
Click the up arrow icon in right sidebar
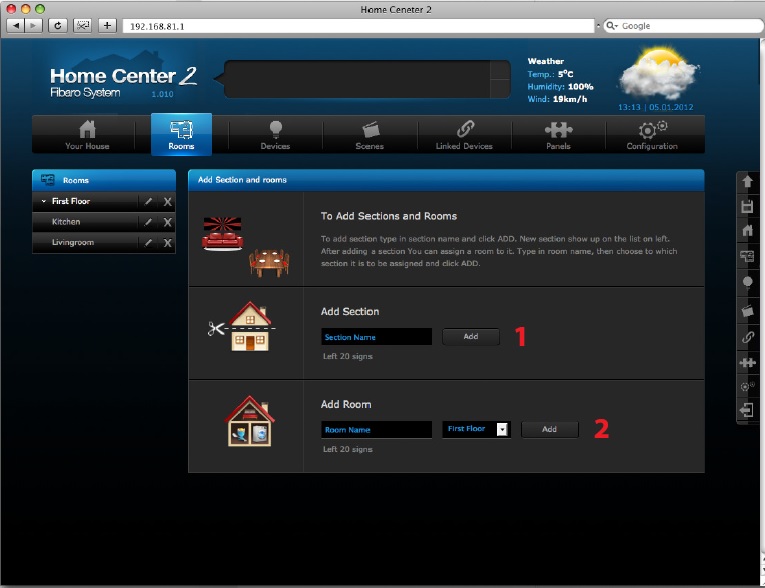[x=747, y=181]
